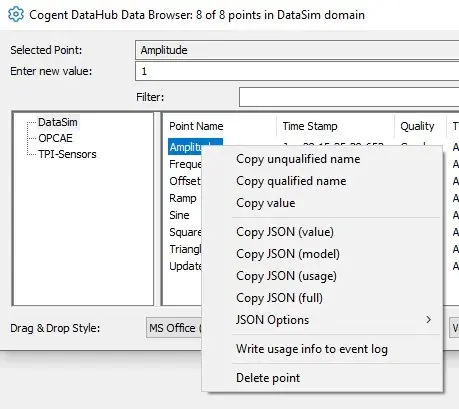Click the Cogent DataHub gear icon
The image size is (459, 409).
[16, 15]
